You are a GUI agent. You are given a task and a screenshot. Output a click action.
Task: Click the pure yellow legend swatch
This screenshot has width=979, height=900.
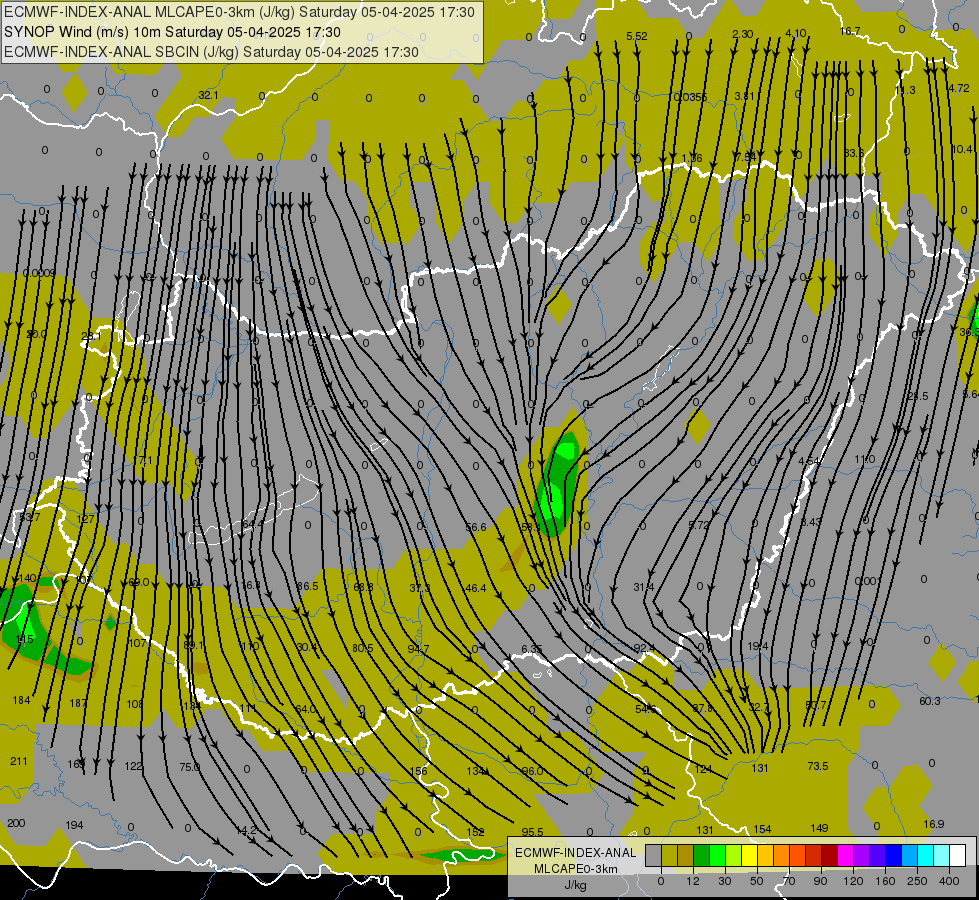coord(749,855)
